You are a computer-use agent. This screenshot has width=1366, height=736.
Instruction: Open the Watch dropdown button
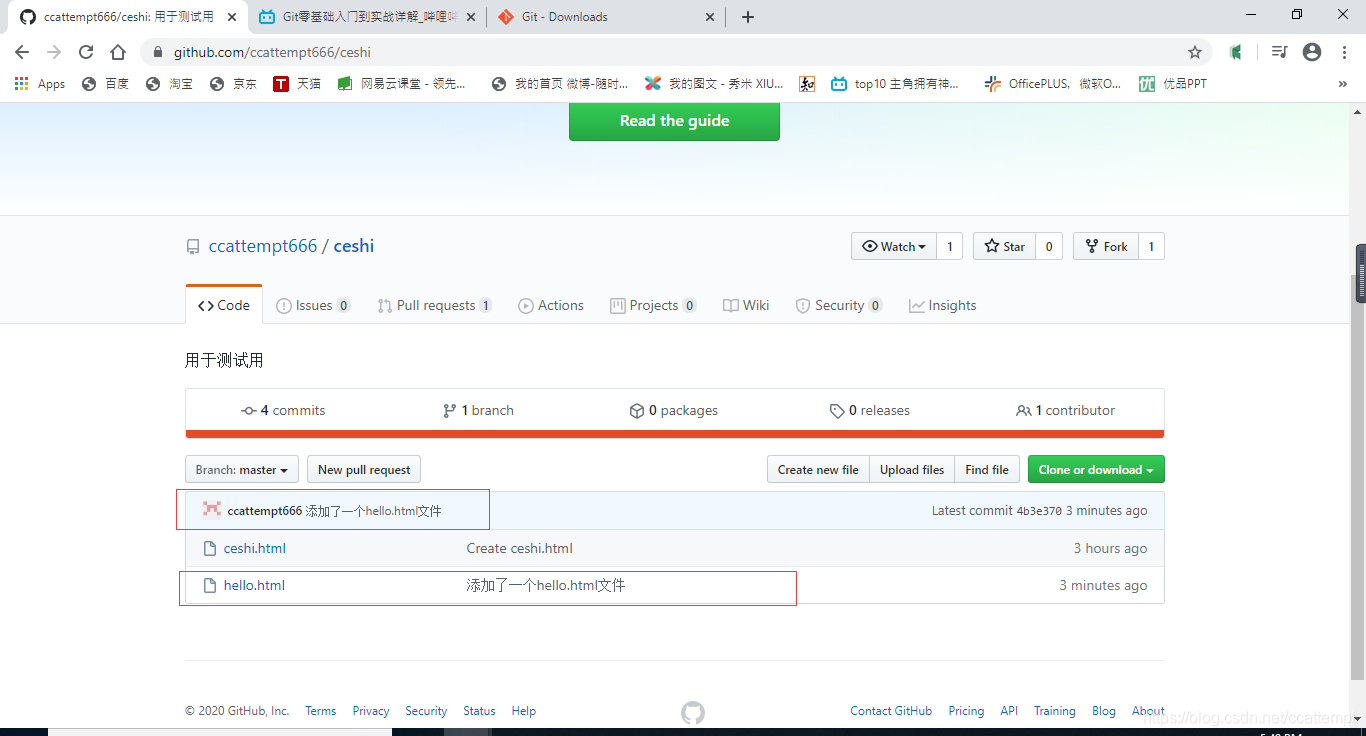coord(894,246)
